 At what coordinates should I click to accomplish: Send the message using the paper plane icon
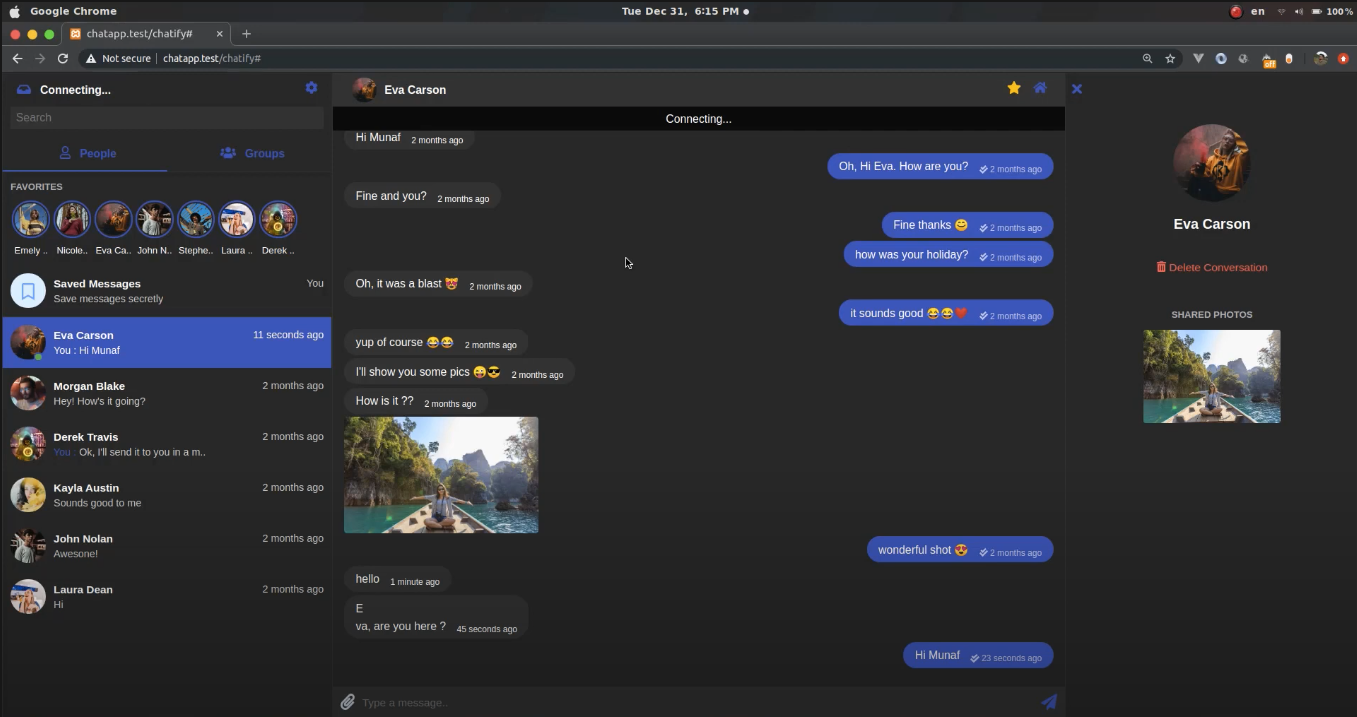point(1049,701)
